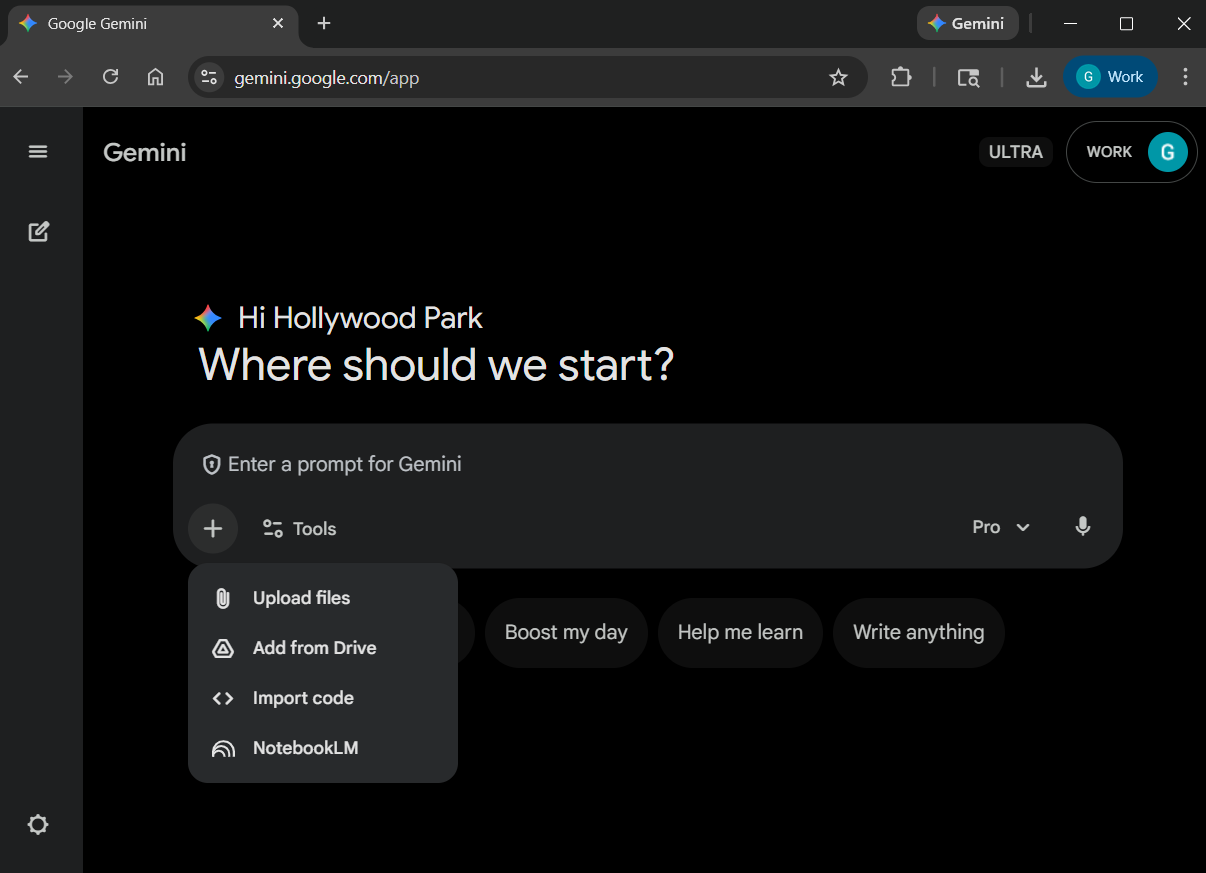Open the Extensions puzzle icon
This screenshot has width=1206, height=873.
[x=901, y=77]
